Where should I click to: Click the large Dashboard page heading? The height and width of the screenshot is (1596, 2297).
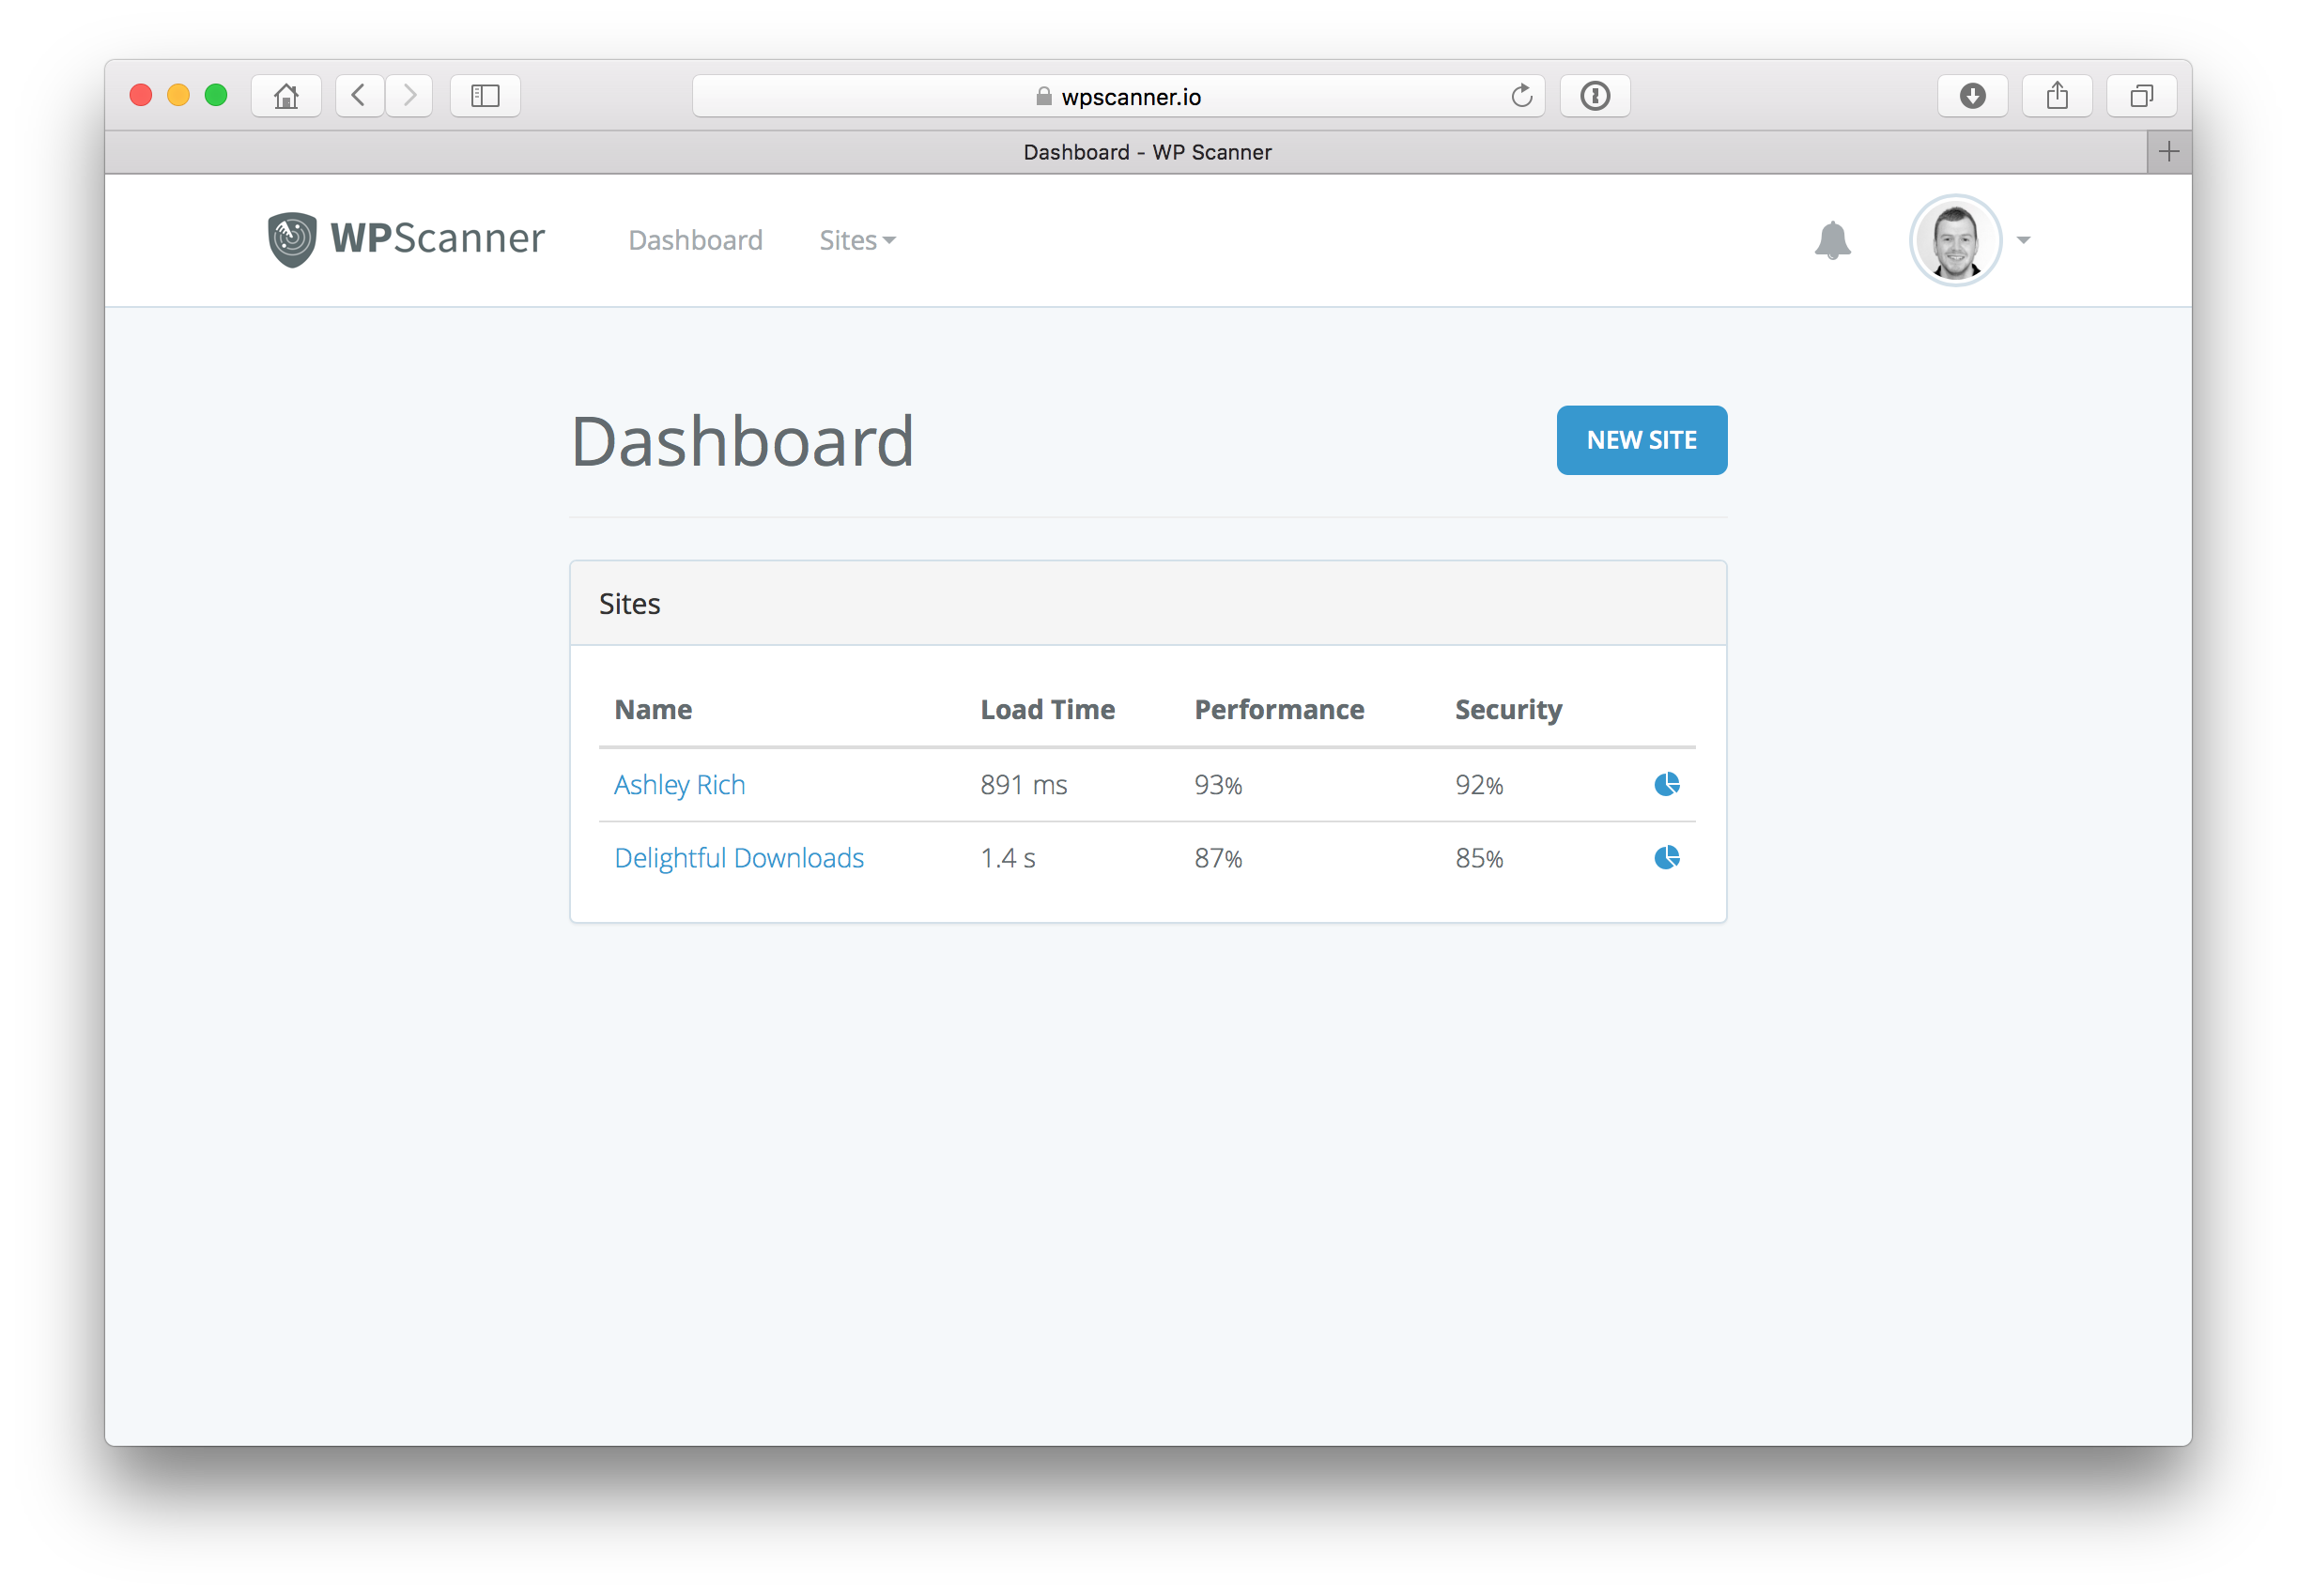[742, 441]
